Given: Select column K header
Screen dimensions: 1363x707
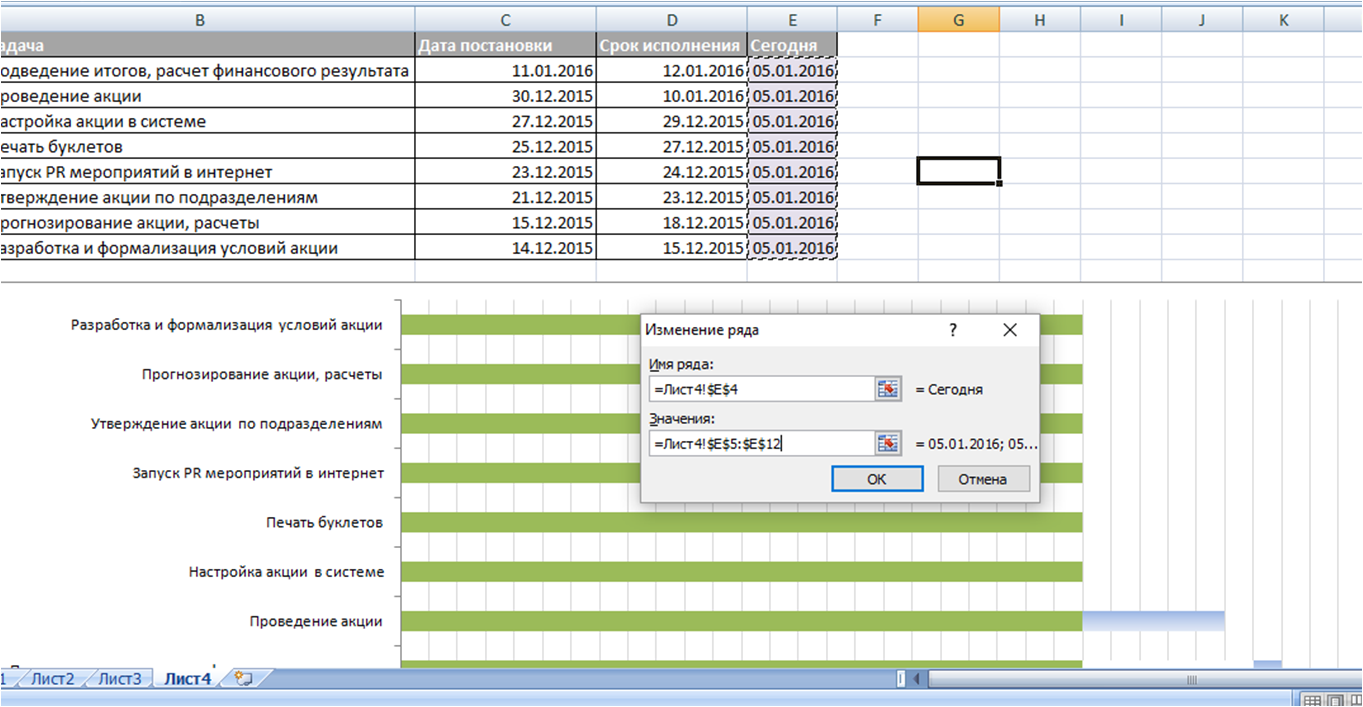Looking at the screenshot, I should [1285, 19].
